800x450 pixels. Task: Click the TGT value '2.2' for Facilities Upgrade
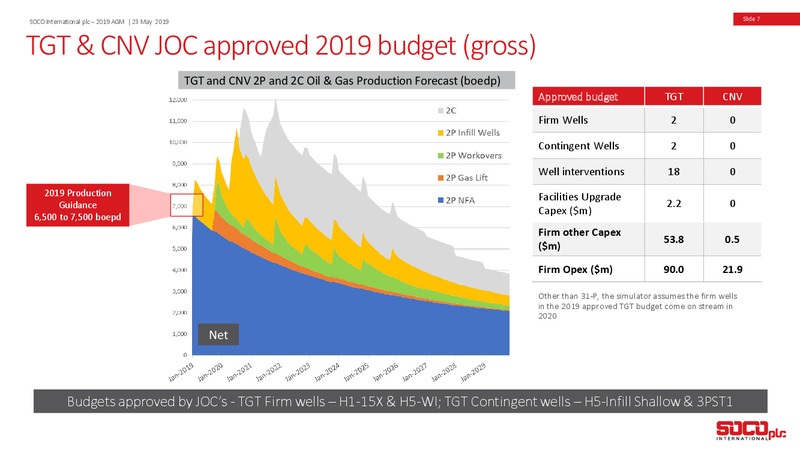673,204
